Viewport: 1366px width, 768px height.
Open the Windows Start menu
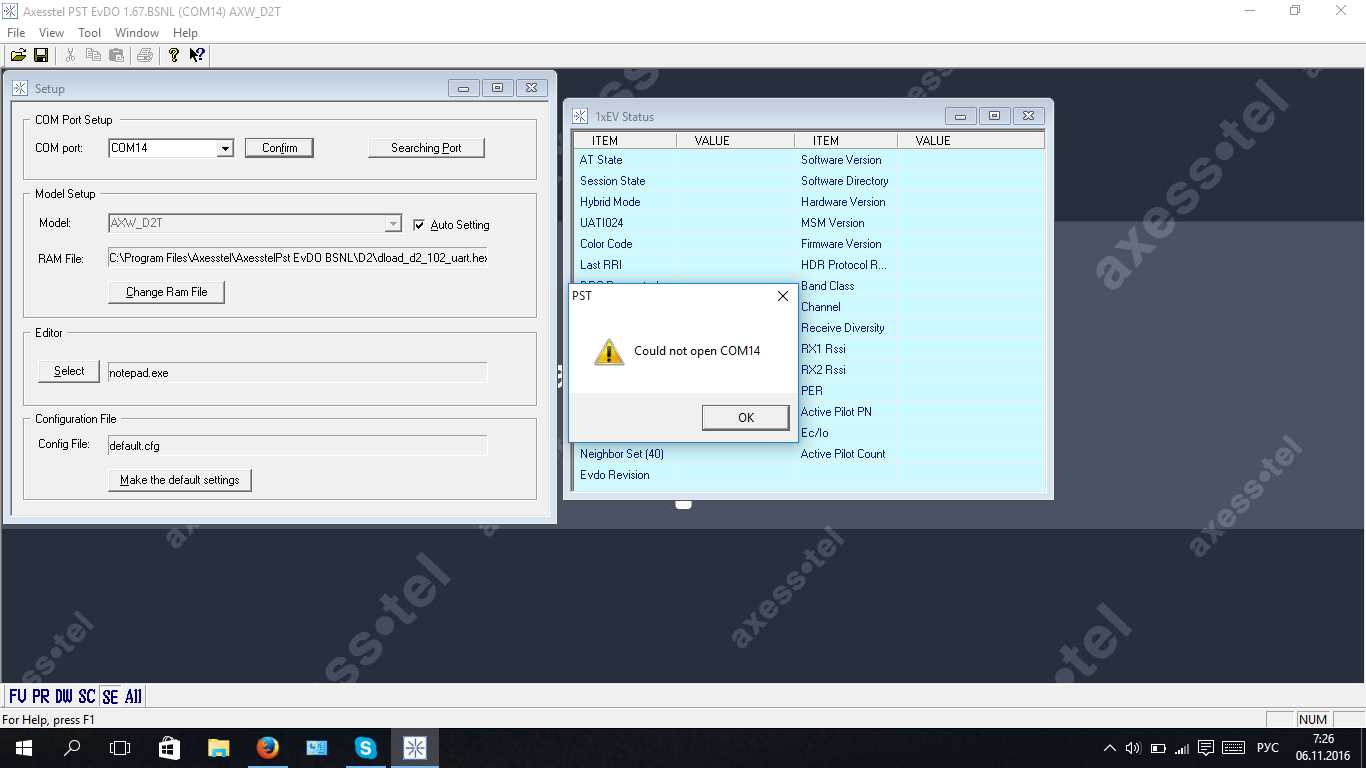click(23, 747)
